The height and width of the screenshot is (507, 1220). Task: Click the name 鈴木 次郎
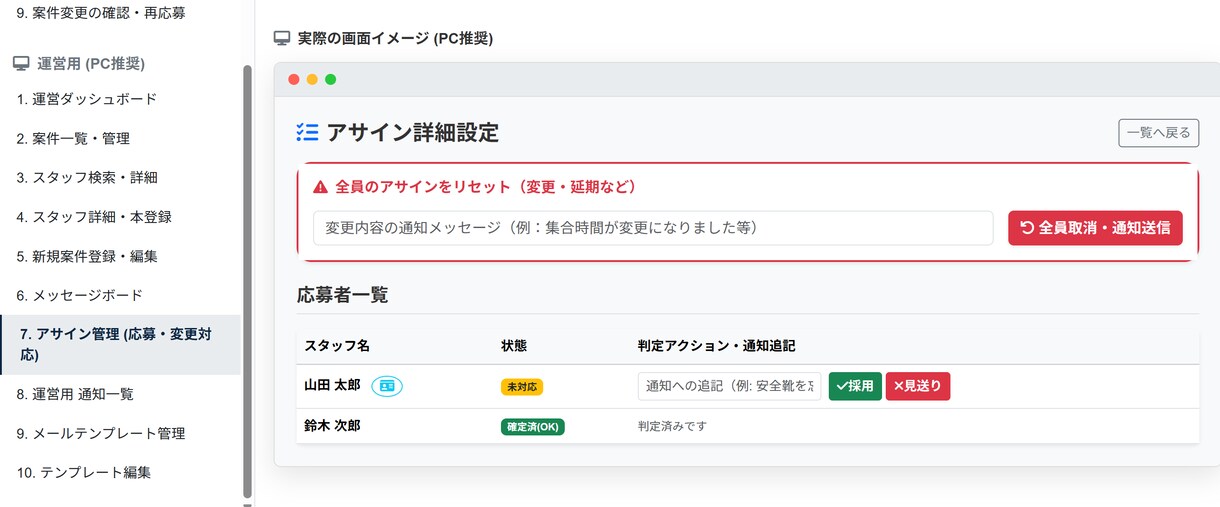[x=332, y=425]
